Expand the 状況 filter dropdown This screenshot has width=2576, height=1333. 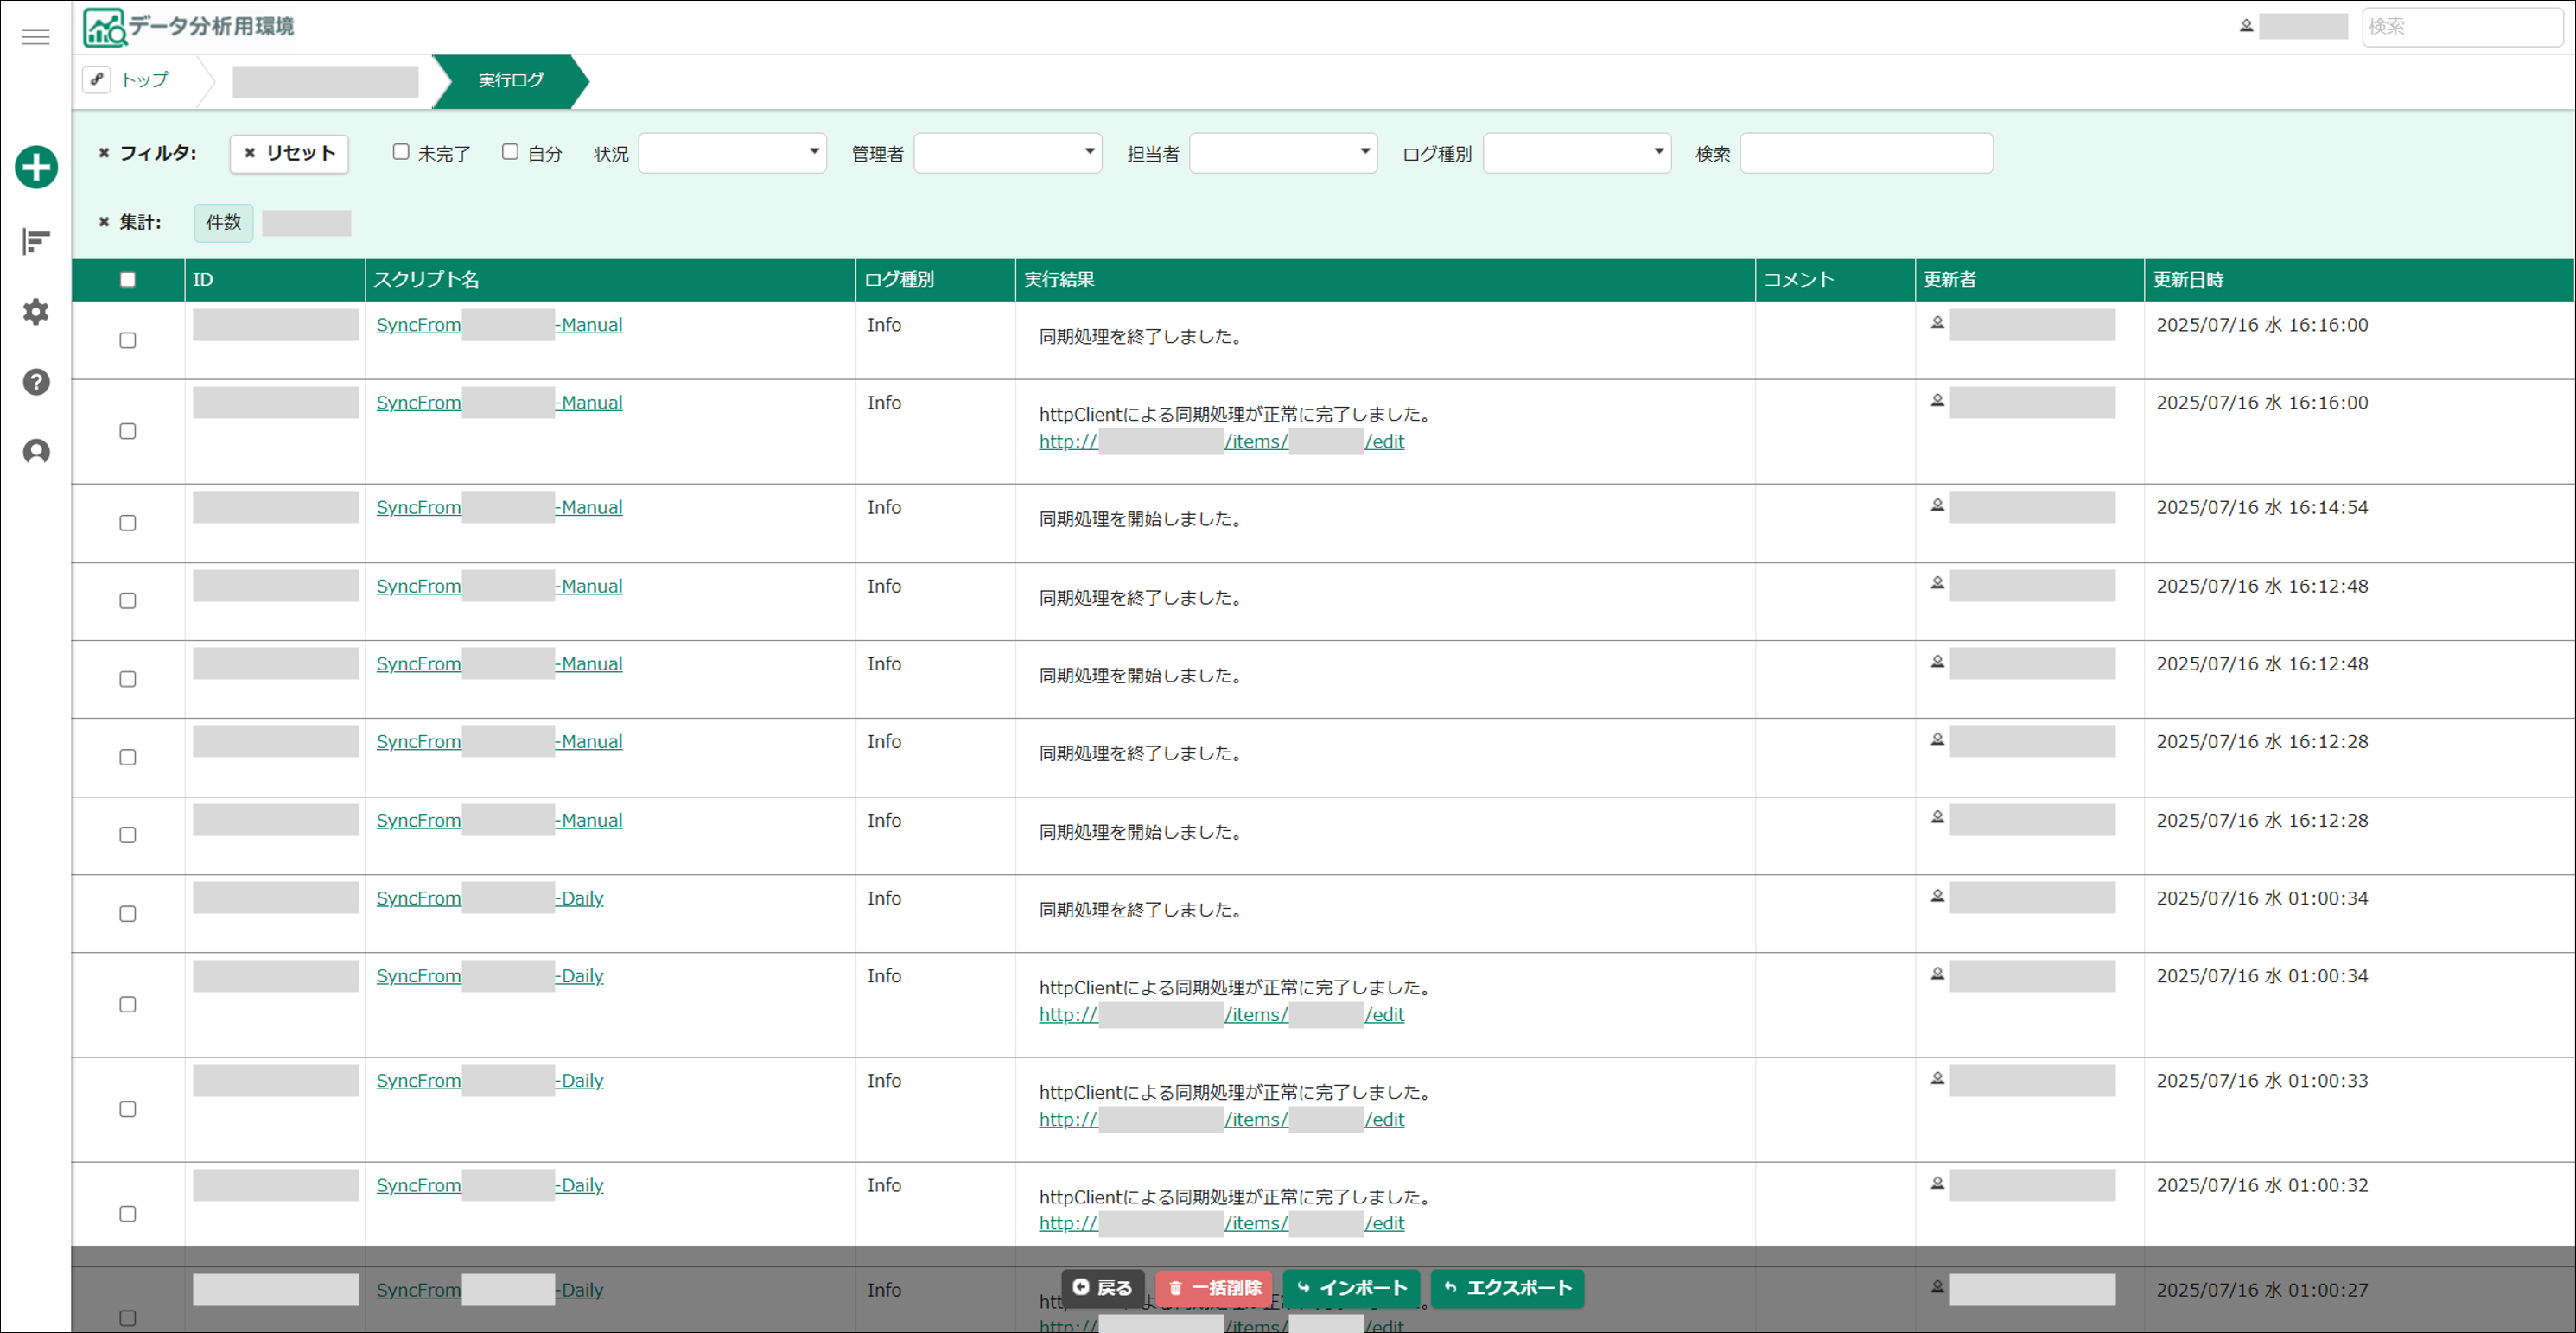(732, 153)
